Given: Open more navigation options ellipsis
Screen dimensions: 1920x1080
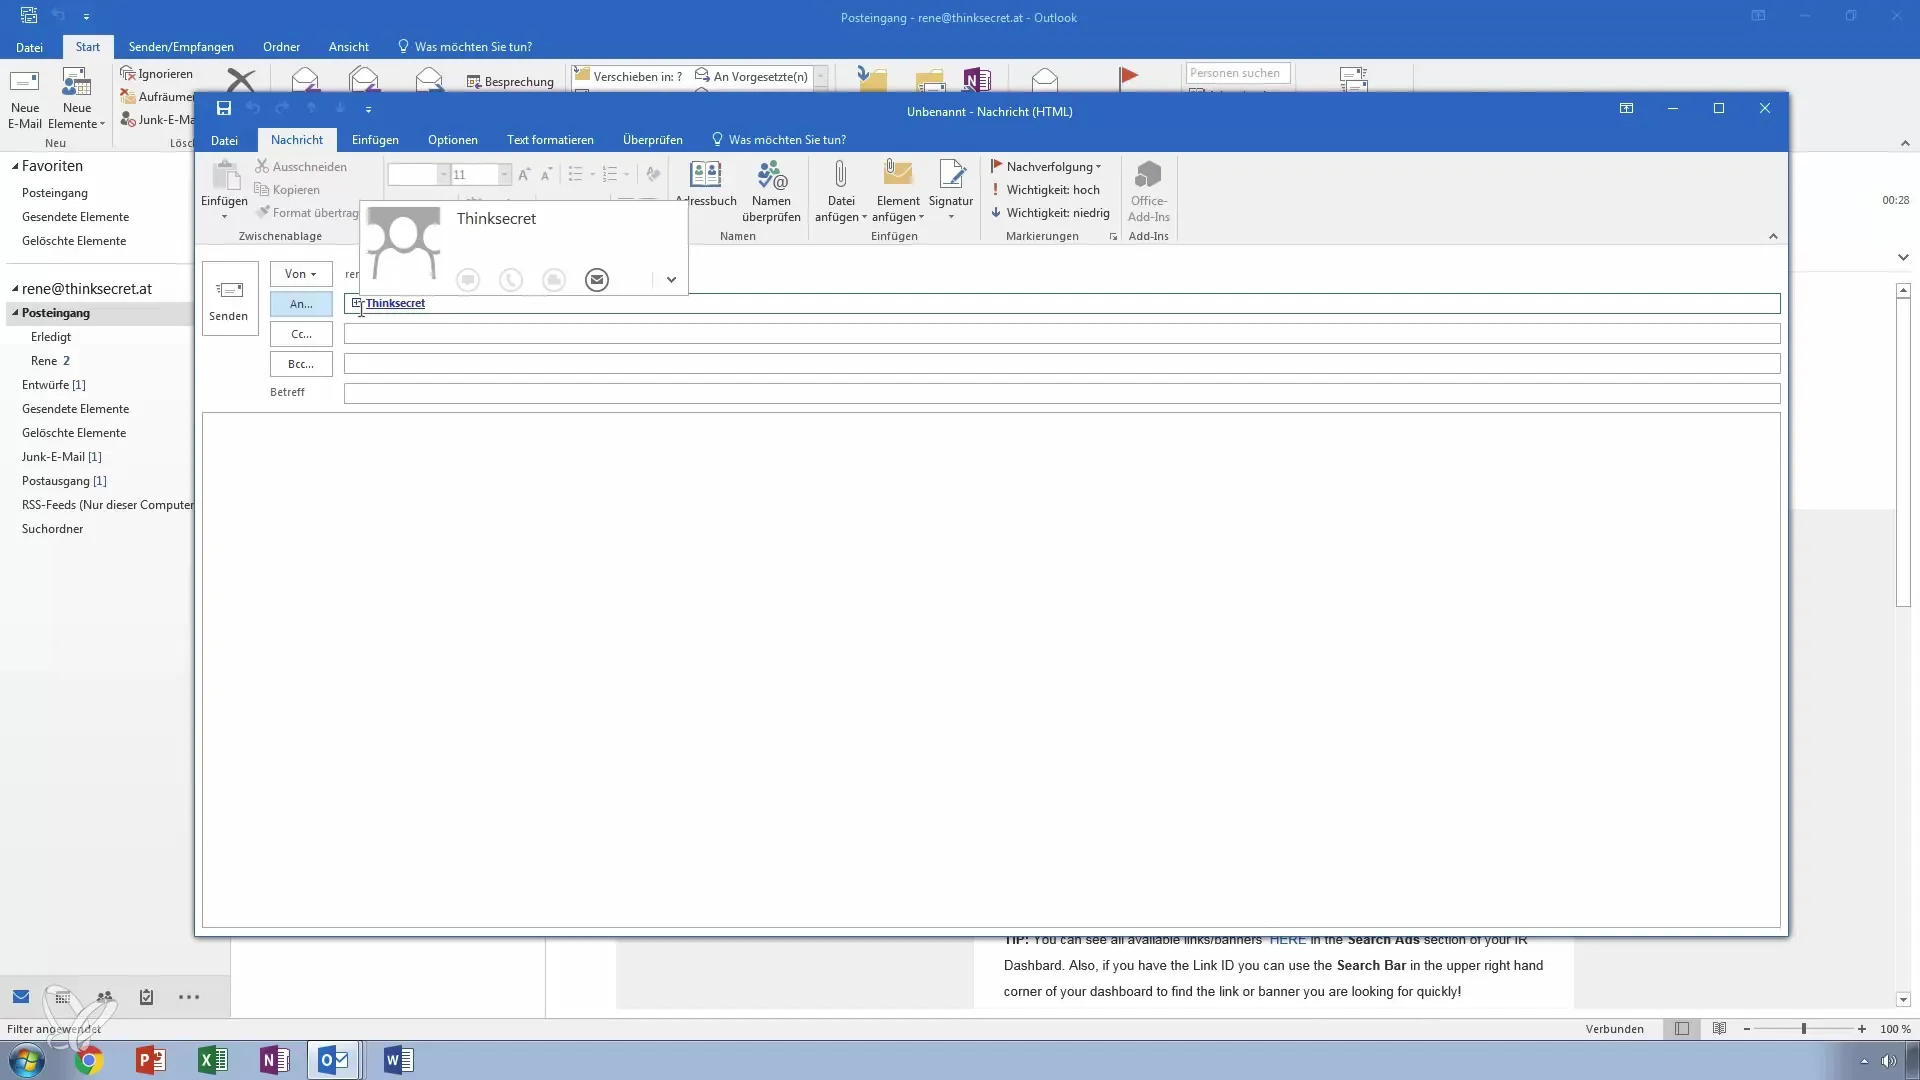Looking at the screenshot, I should (x=189, y=997).
